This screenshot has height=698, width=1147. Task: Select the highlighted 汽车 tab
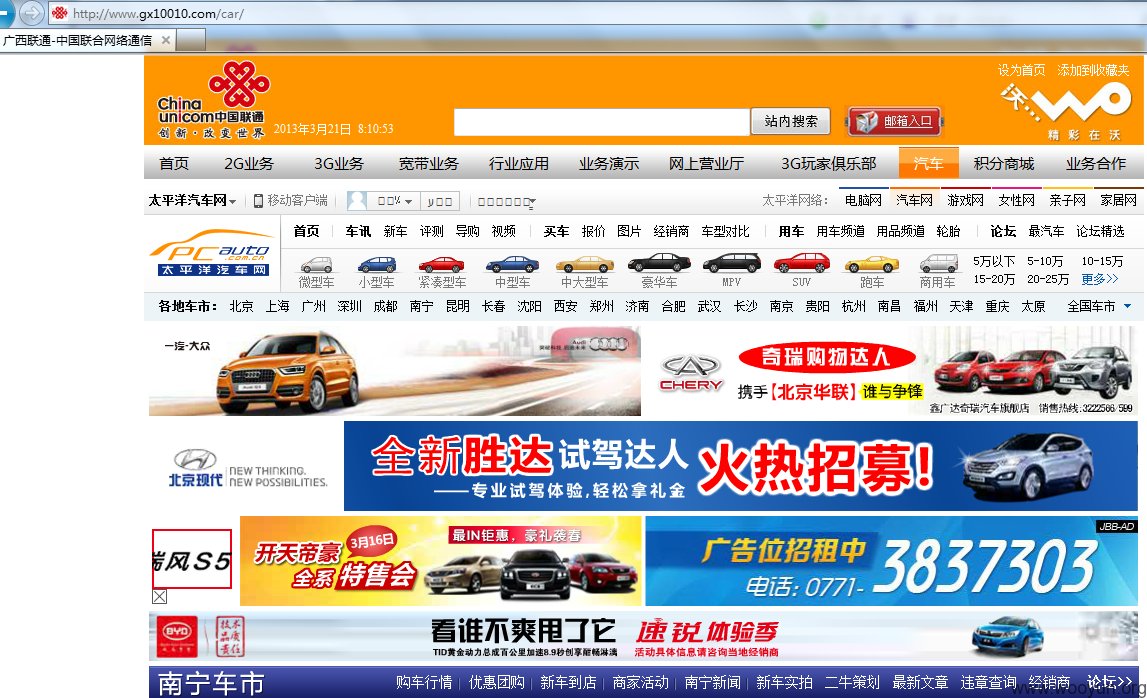[928, 162]
